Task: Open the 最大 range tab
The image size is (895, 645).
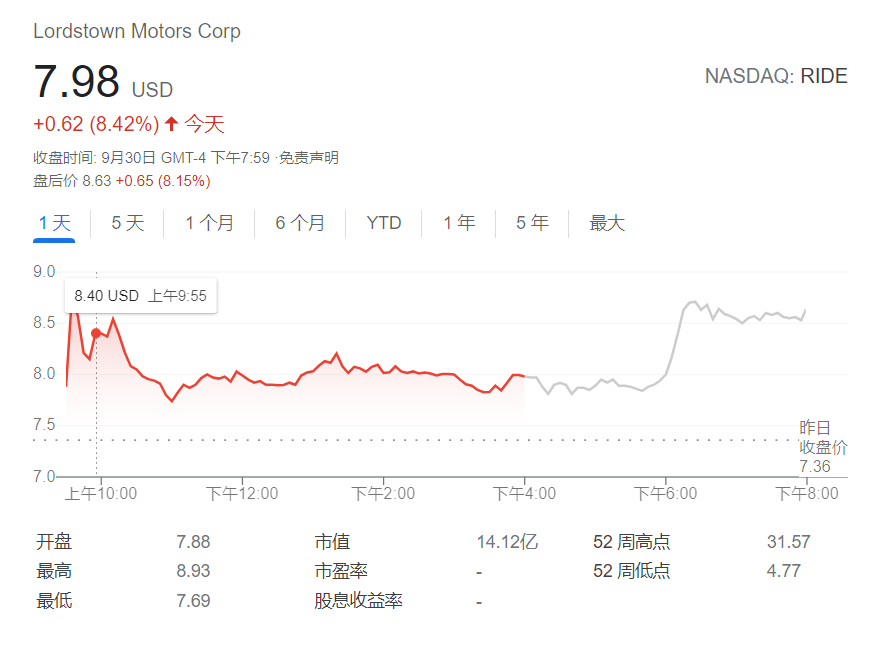Action: click(607, 223)
